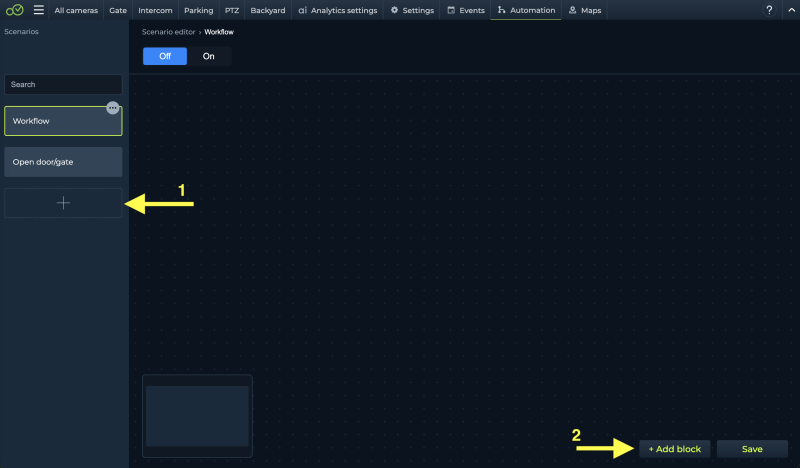Screen dimensions: 800x468
Task: Open the Analytics settings tab
Action: click(338, 10)
